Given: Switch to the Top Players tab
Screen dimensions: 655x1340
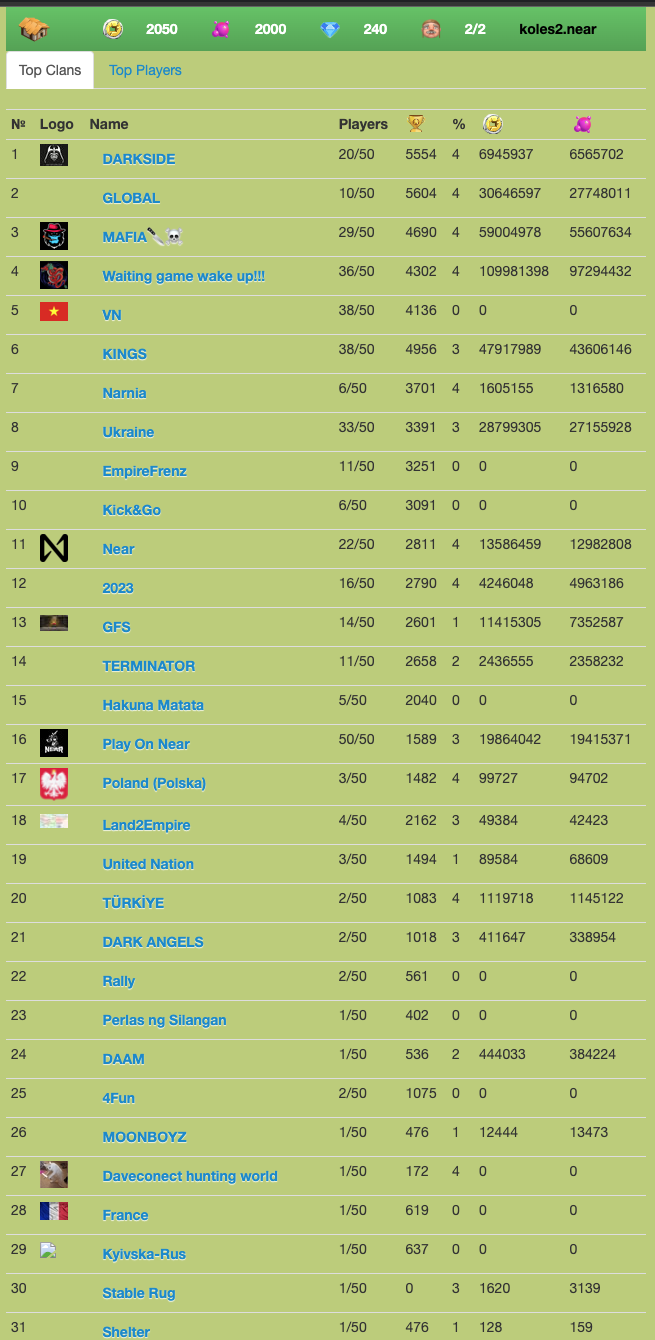Looking at the screenshot, I should (145, 70).
